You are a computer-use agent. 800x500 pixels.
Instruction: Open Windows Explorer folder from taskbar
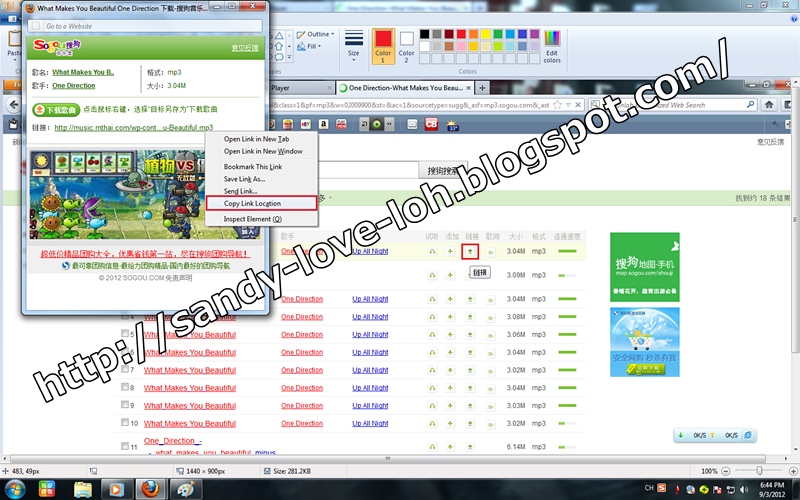point(83,489)
